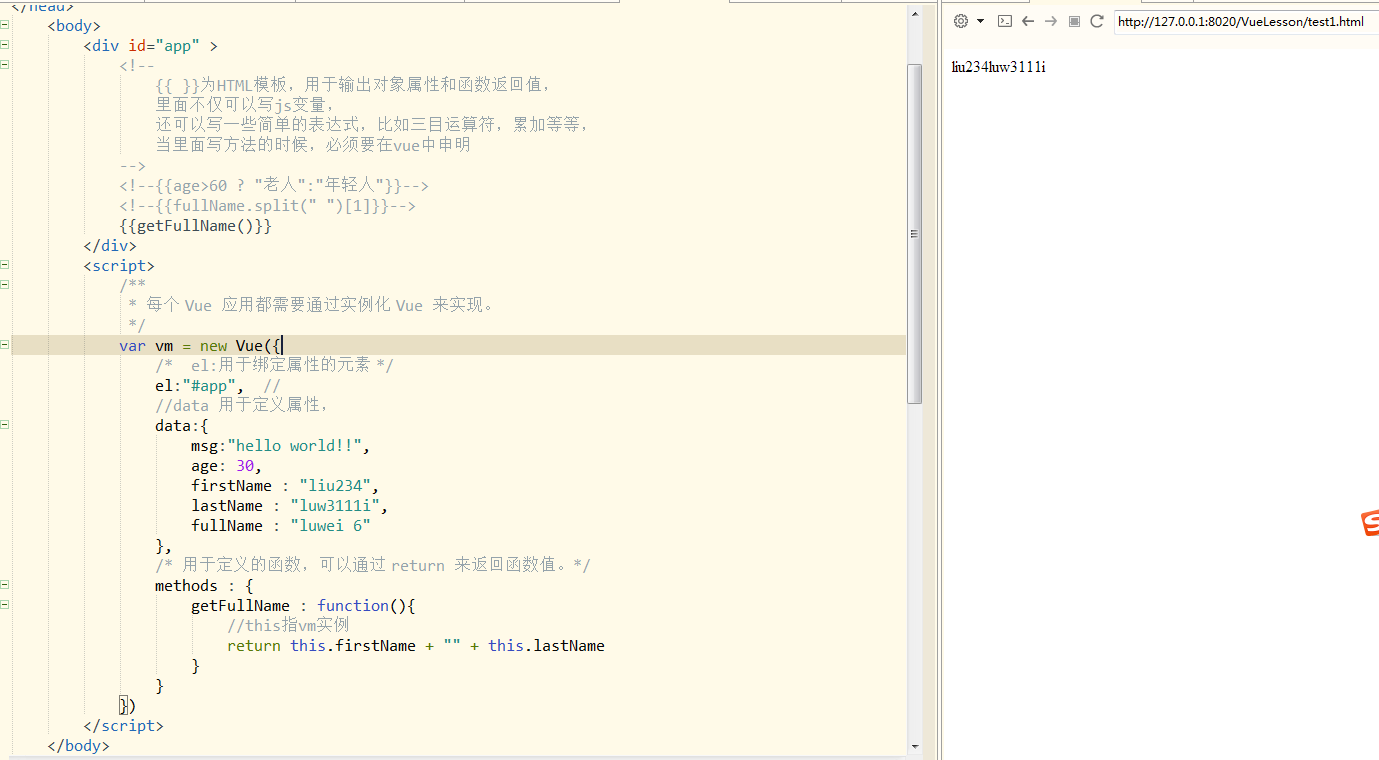Click the editor scrollbar up arrow
This screenshot has height=760, width=1379.
[914, 13]
